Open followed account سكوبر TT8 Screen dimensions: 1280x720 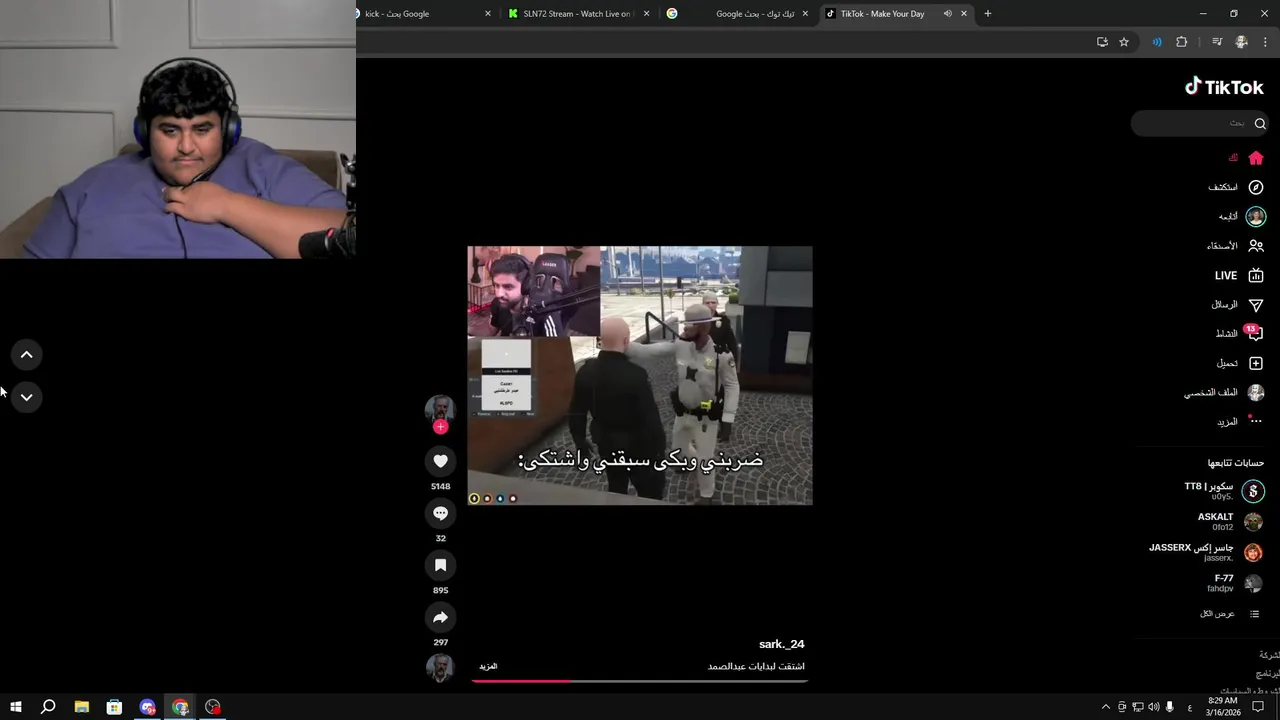click(1223, 491)
